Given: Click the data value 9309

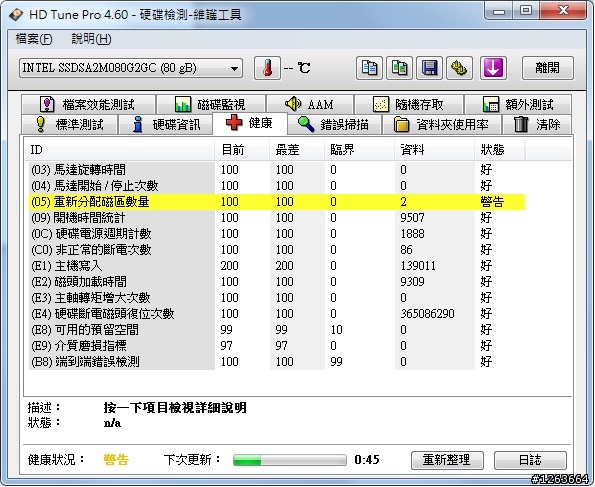Looking at the screenshot, I should point(412,282).
